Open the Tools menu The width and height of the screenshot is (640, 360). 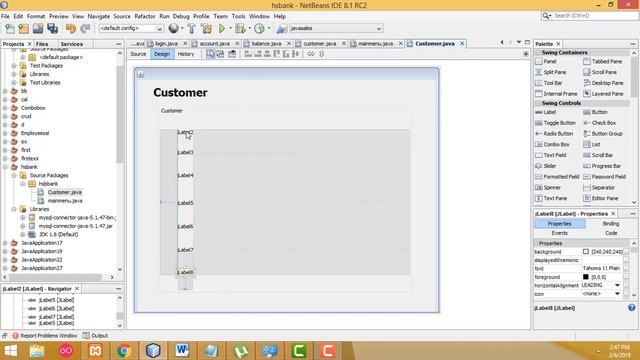click(x=238, y=16)
